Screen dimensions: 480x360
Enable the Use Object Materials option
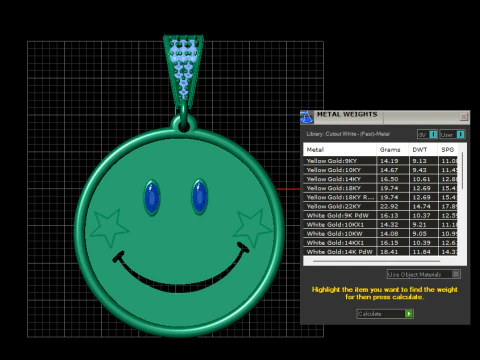click(424, 274)
